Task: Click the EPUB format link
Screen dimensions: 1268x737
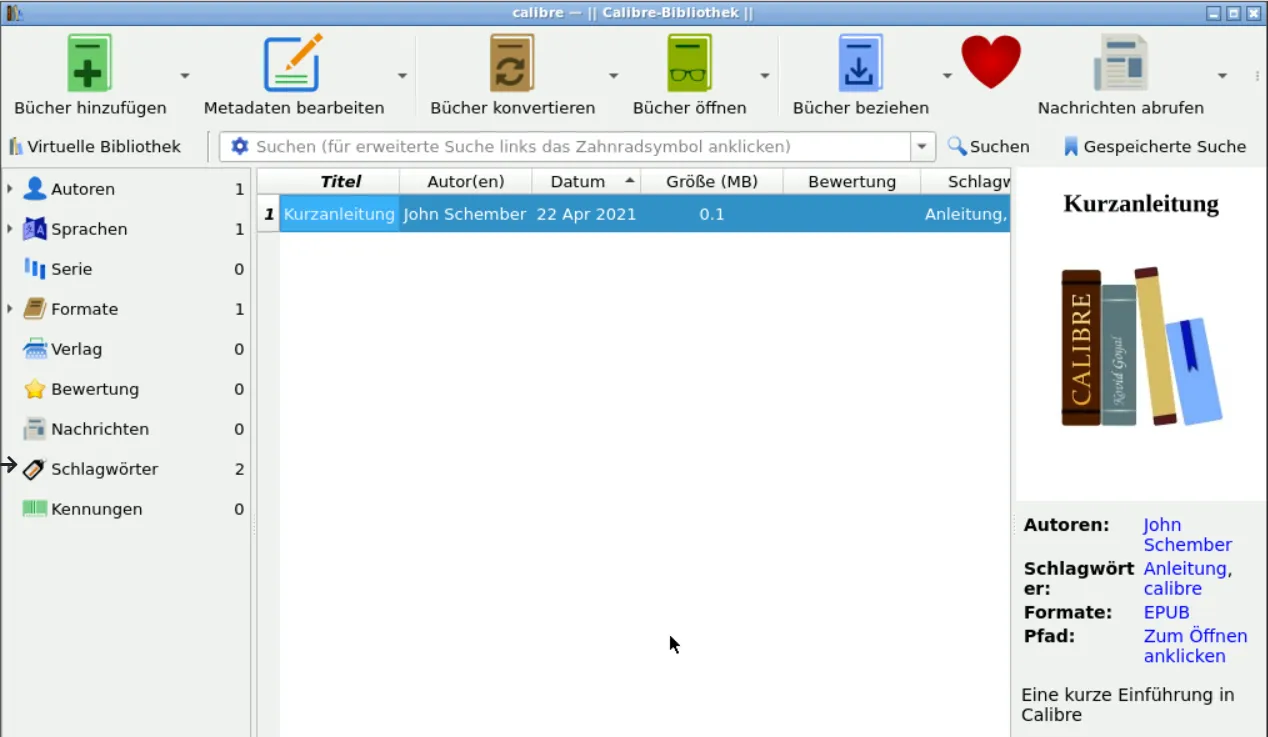Action: pyautogui.click(x=1166, y=612)
